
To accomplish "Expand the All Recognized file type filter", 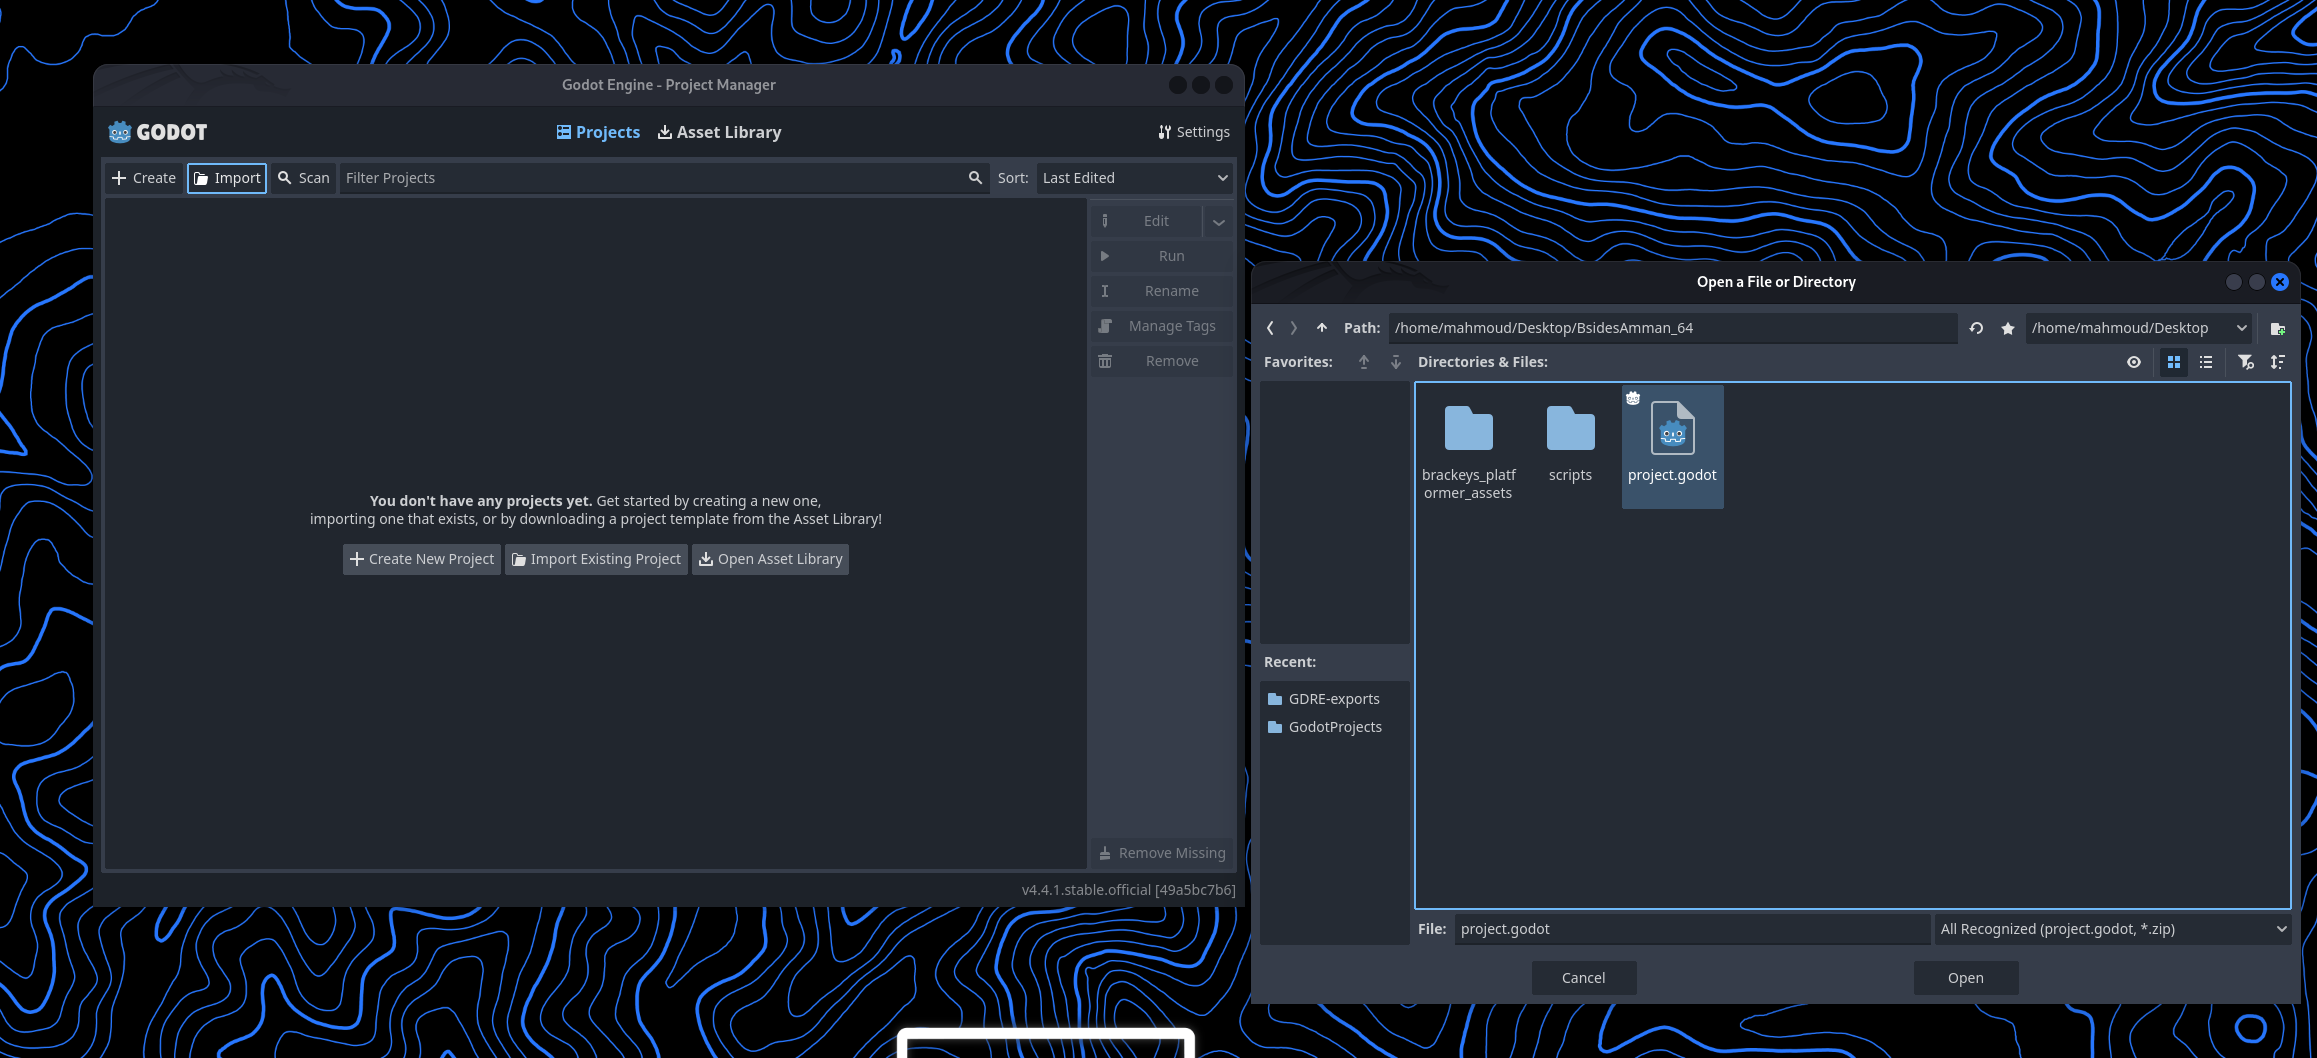I will click(2113, 929).
